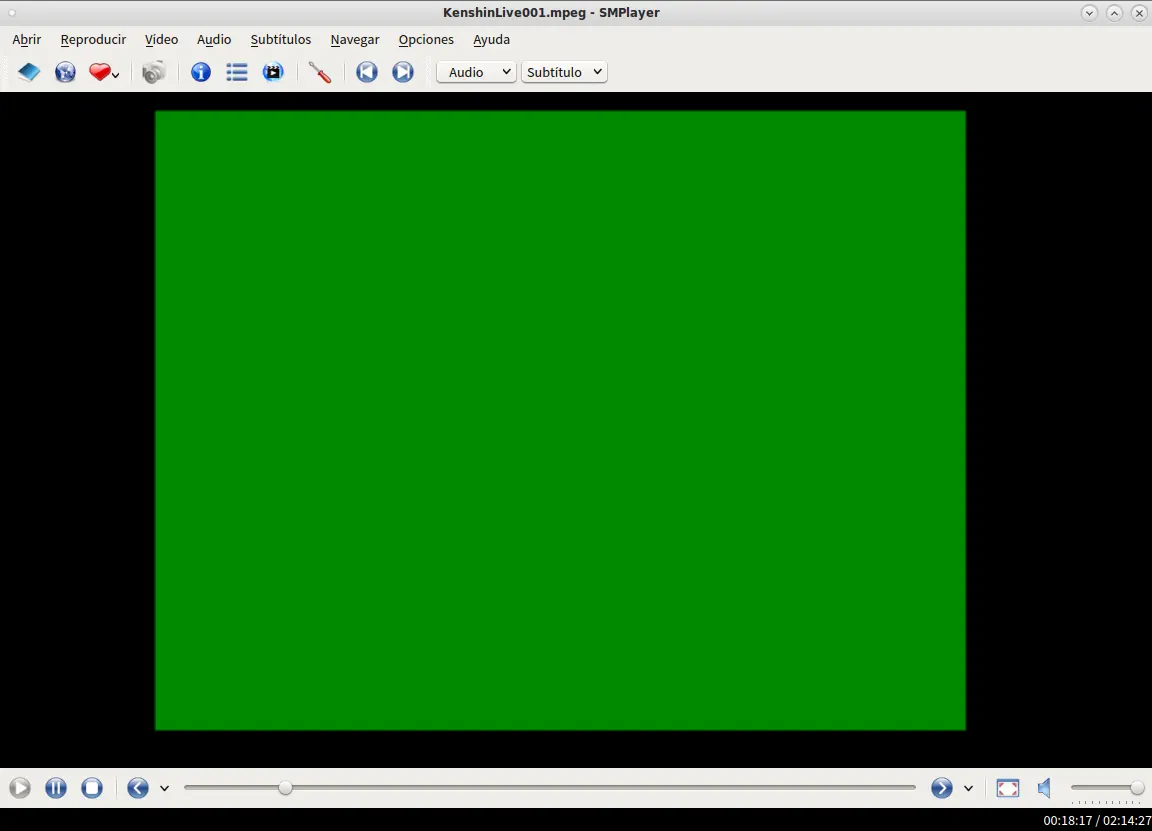
Task: Click the film-clip toolbar icon
Action: (273, 72)
